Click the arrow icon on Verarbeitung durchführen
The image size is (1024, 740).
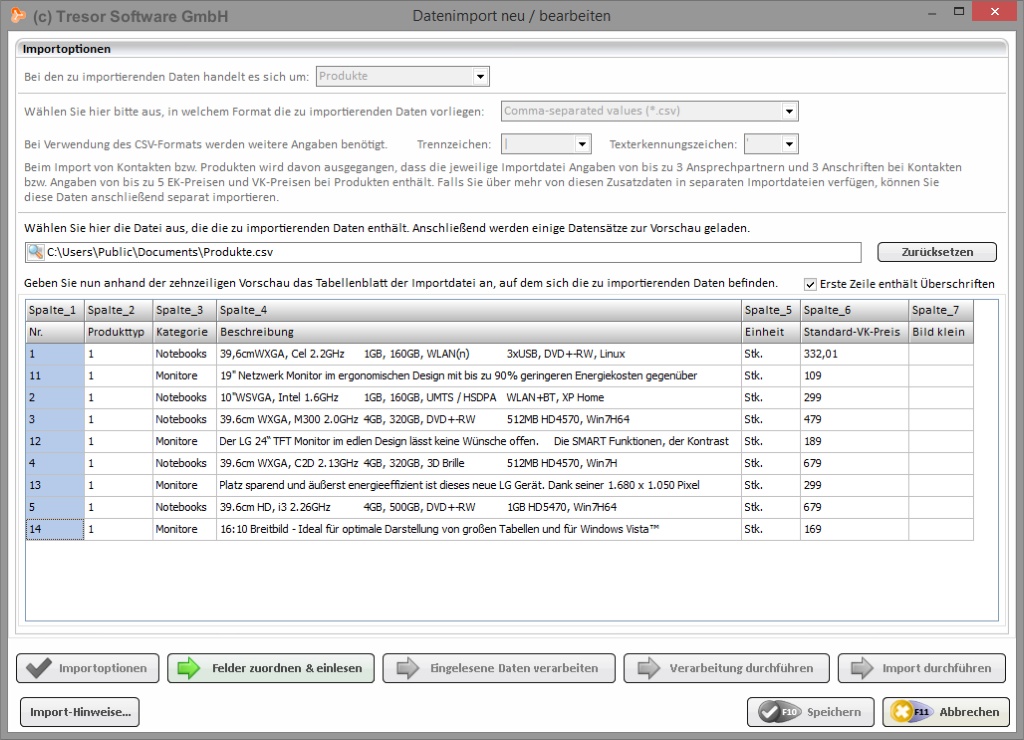(x=647, y=668)
